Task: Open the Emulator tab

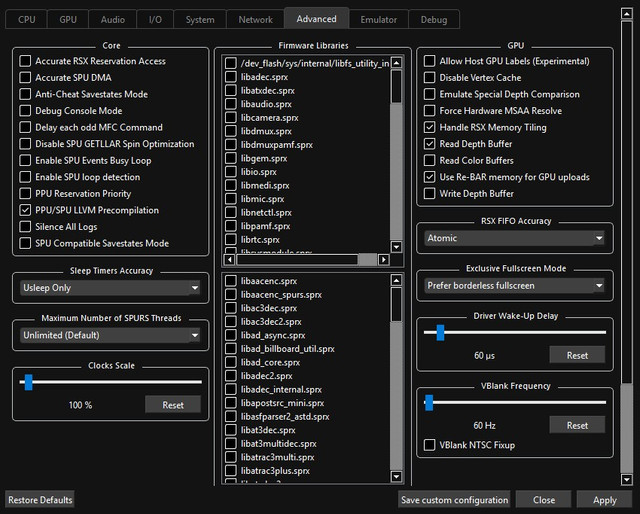Action: pos(378,19)
